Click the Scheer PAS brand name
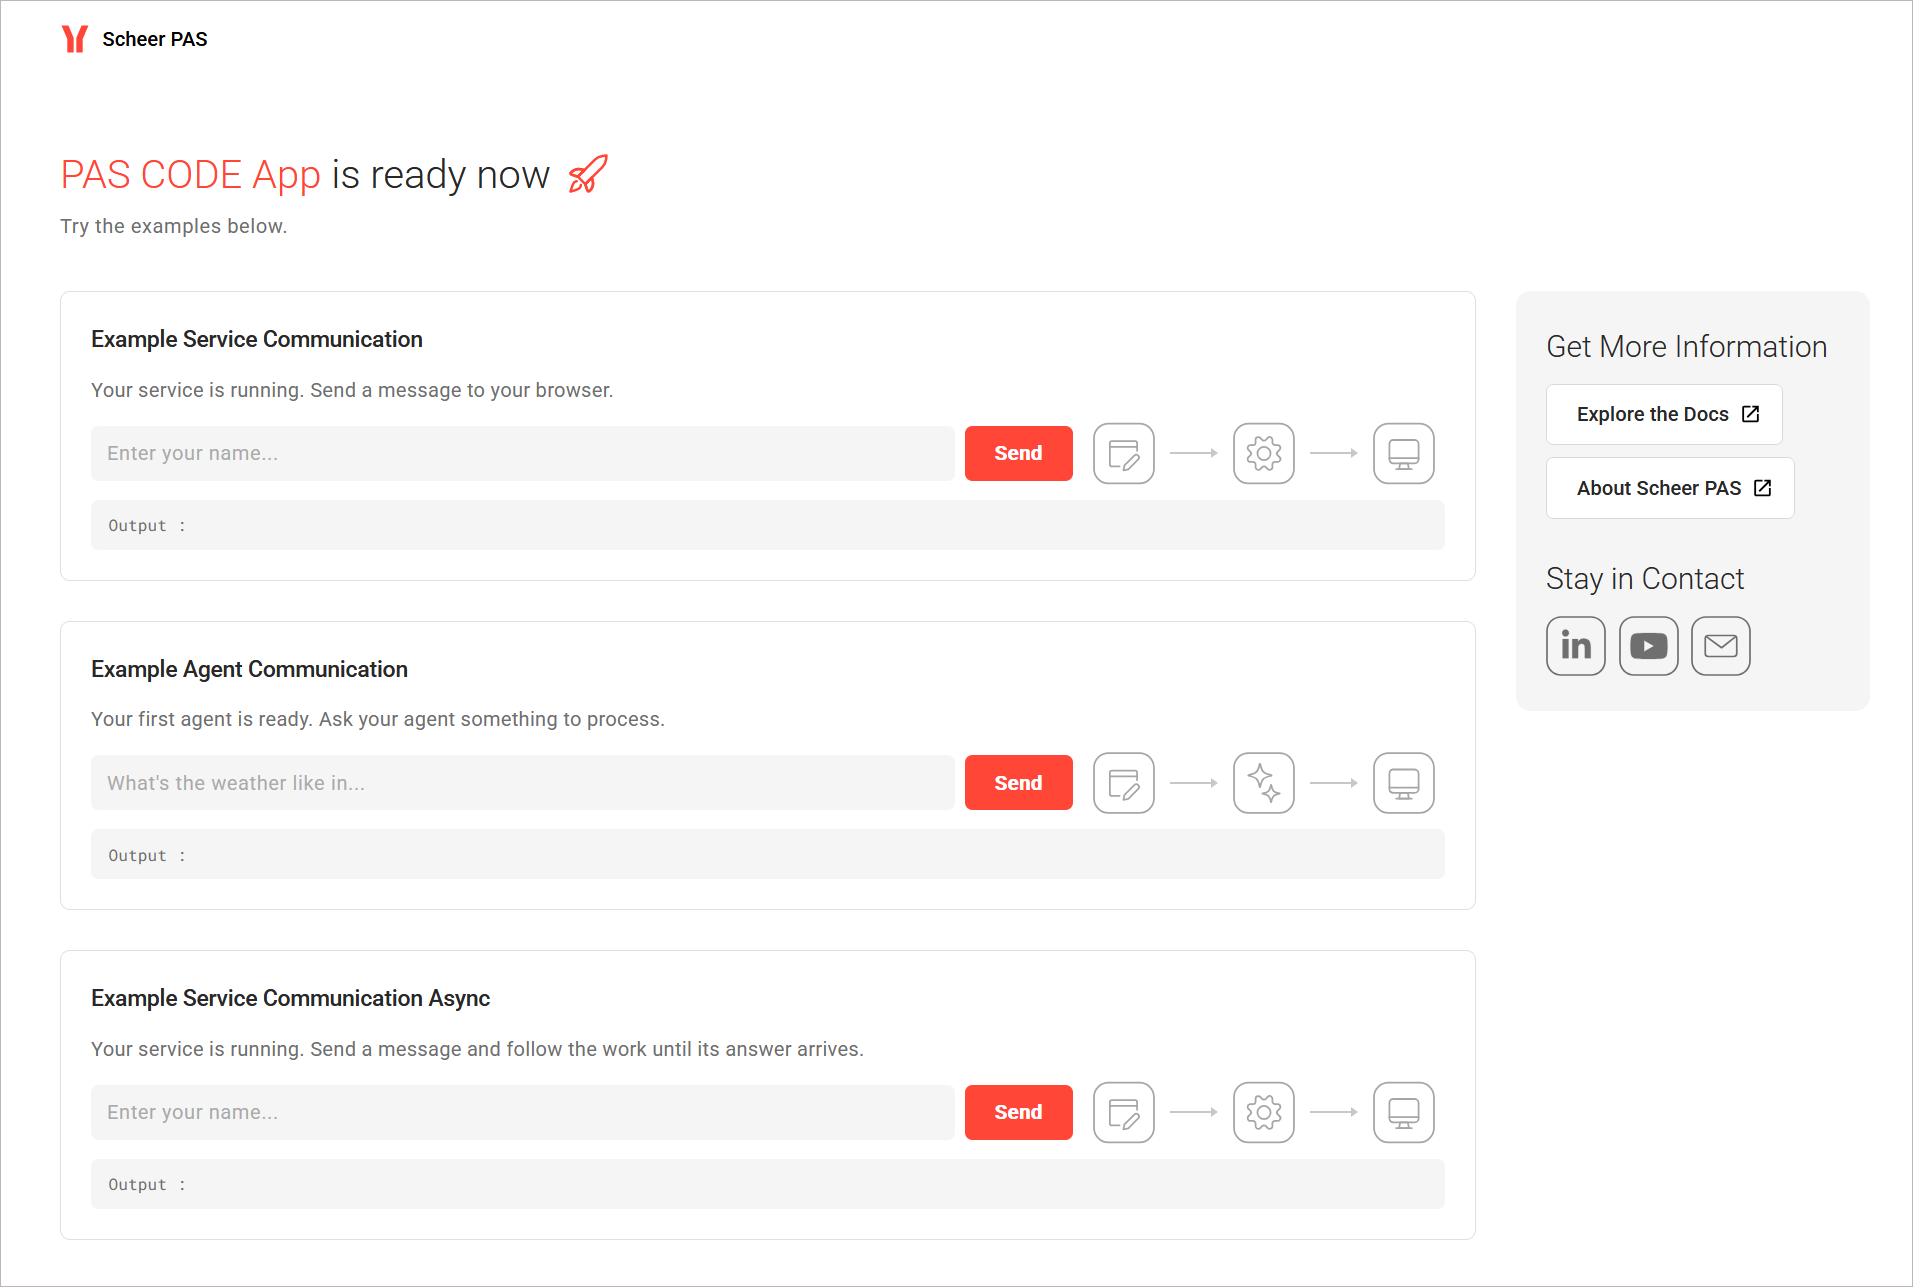This screenshot has height=1287, width=1913. click(155, 39)
